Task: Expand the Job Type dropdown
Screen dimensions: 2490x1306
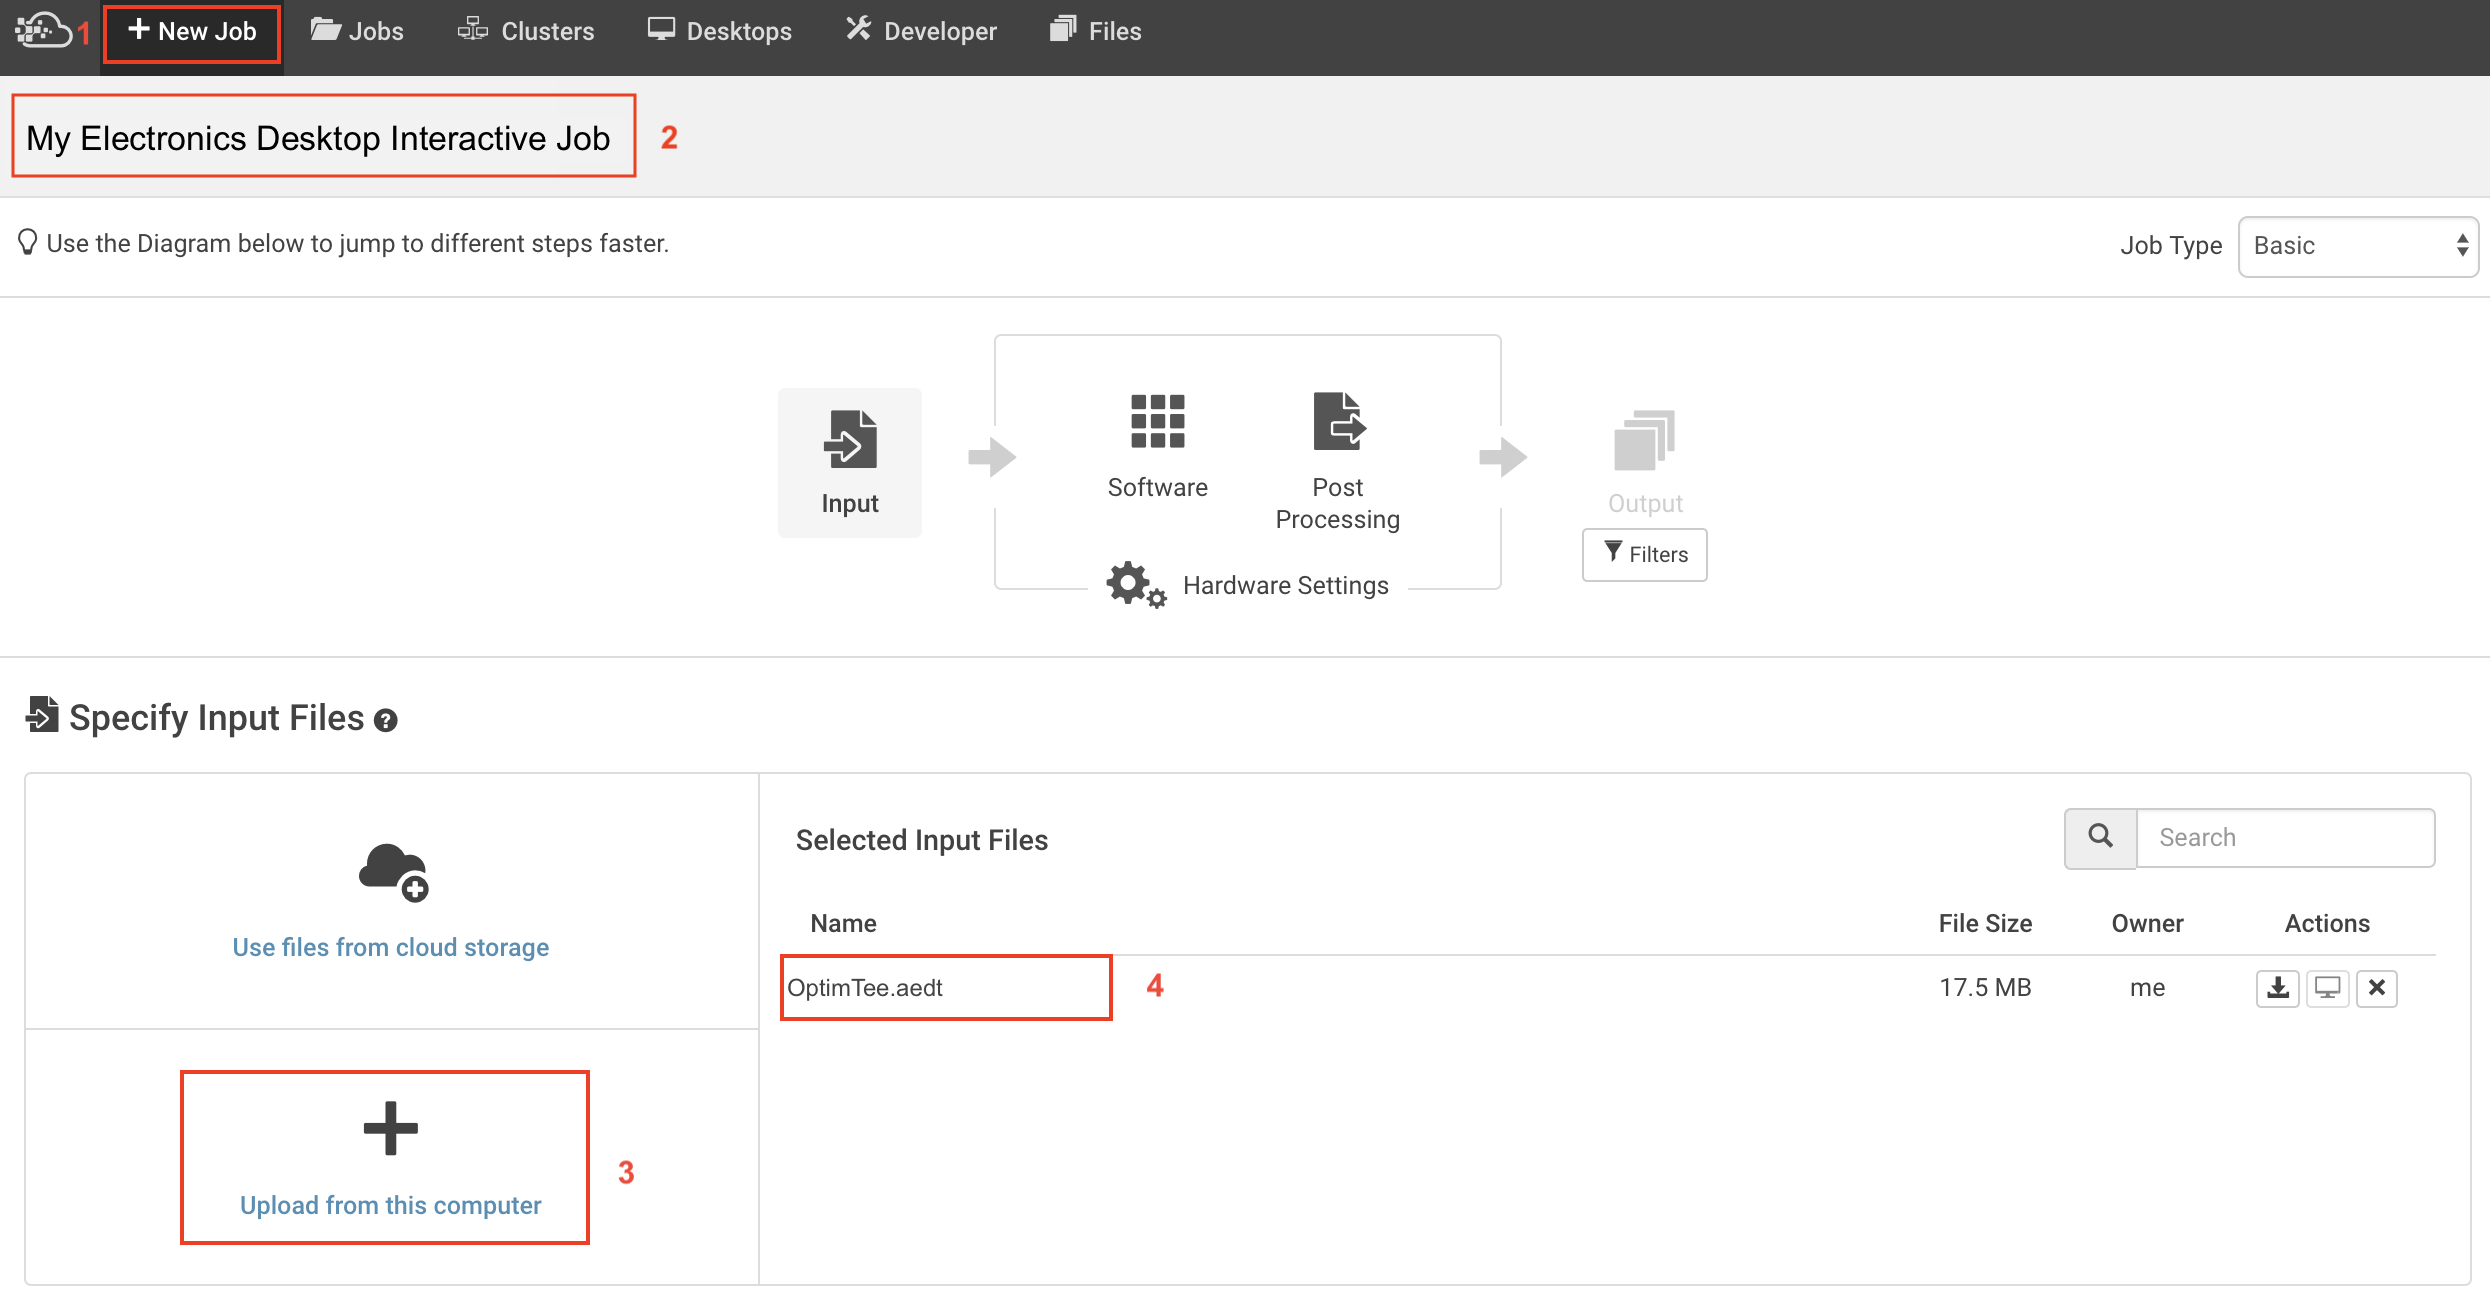Action: [2357, 246]
